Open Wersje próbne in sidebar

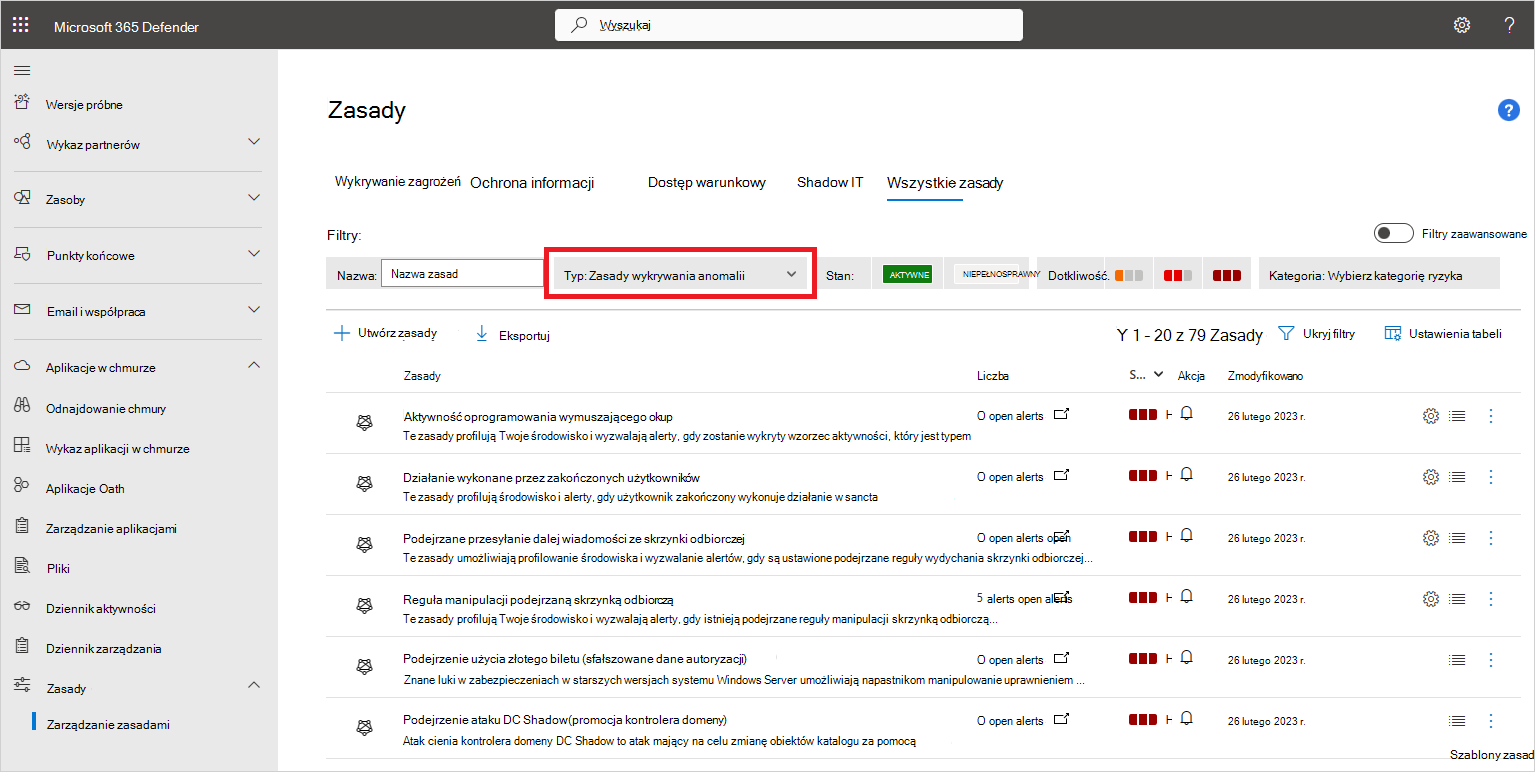point(84,104)
